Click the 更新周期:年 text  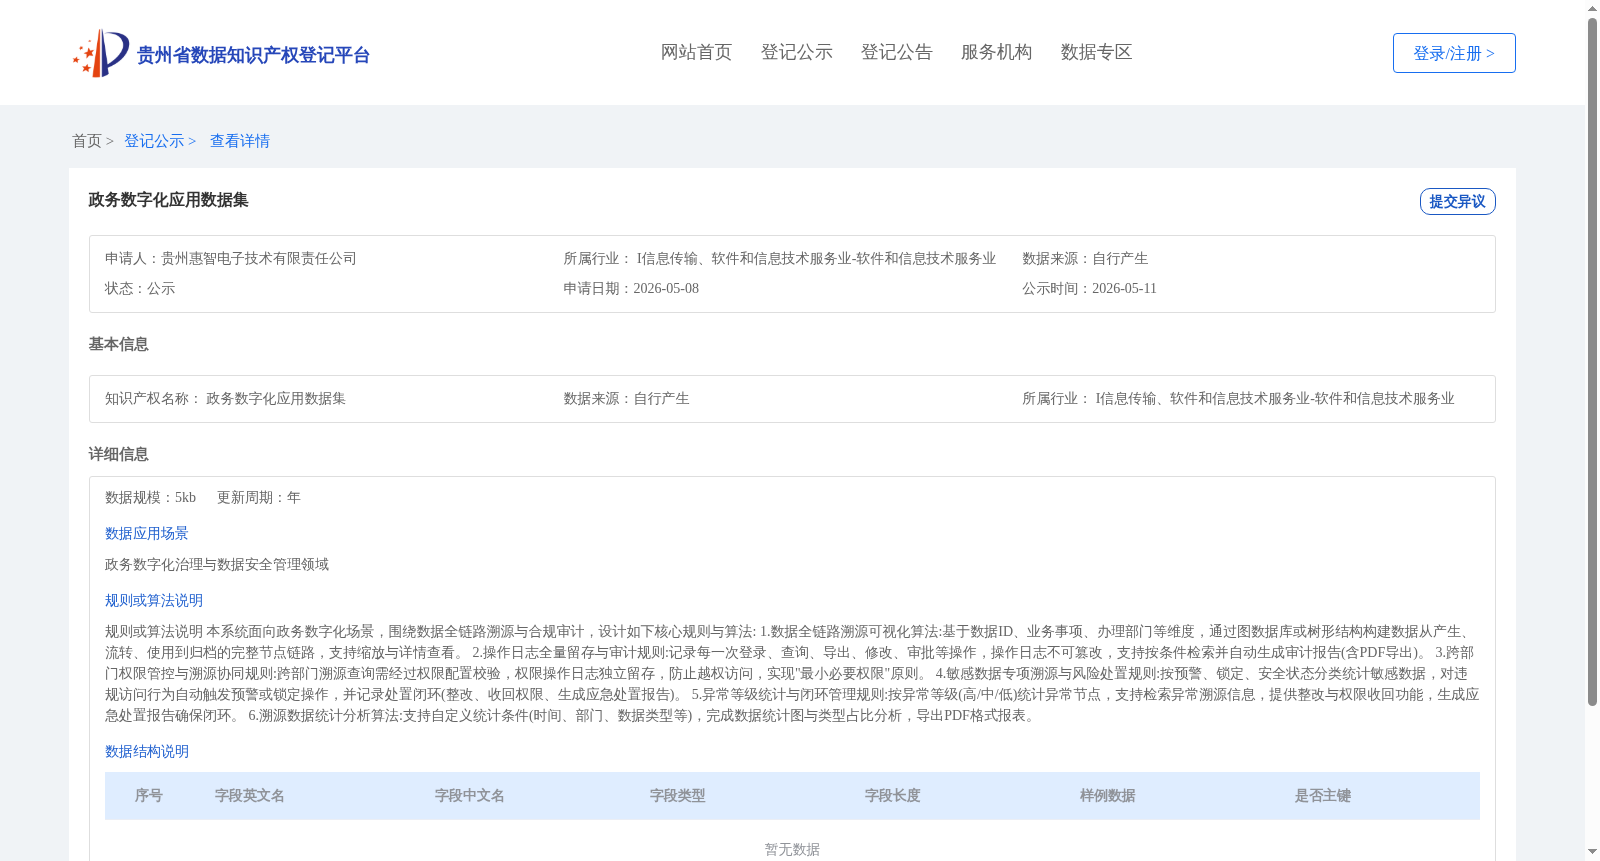tap(259, 497)
